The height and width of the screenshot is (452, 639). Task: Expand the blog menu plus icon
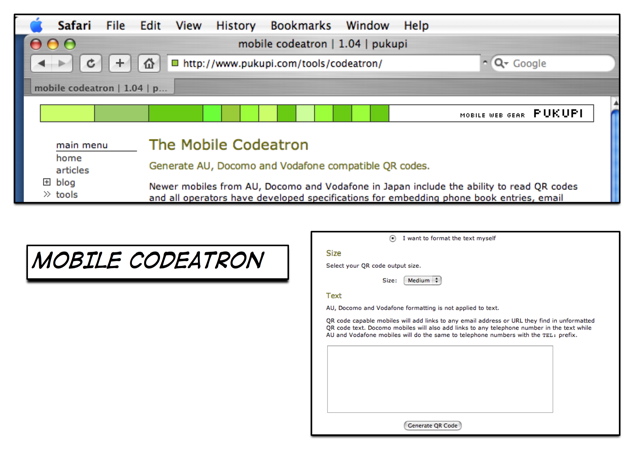[47, 182]
